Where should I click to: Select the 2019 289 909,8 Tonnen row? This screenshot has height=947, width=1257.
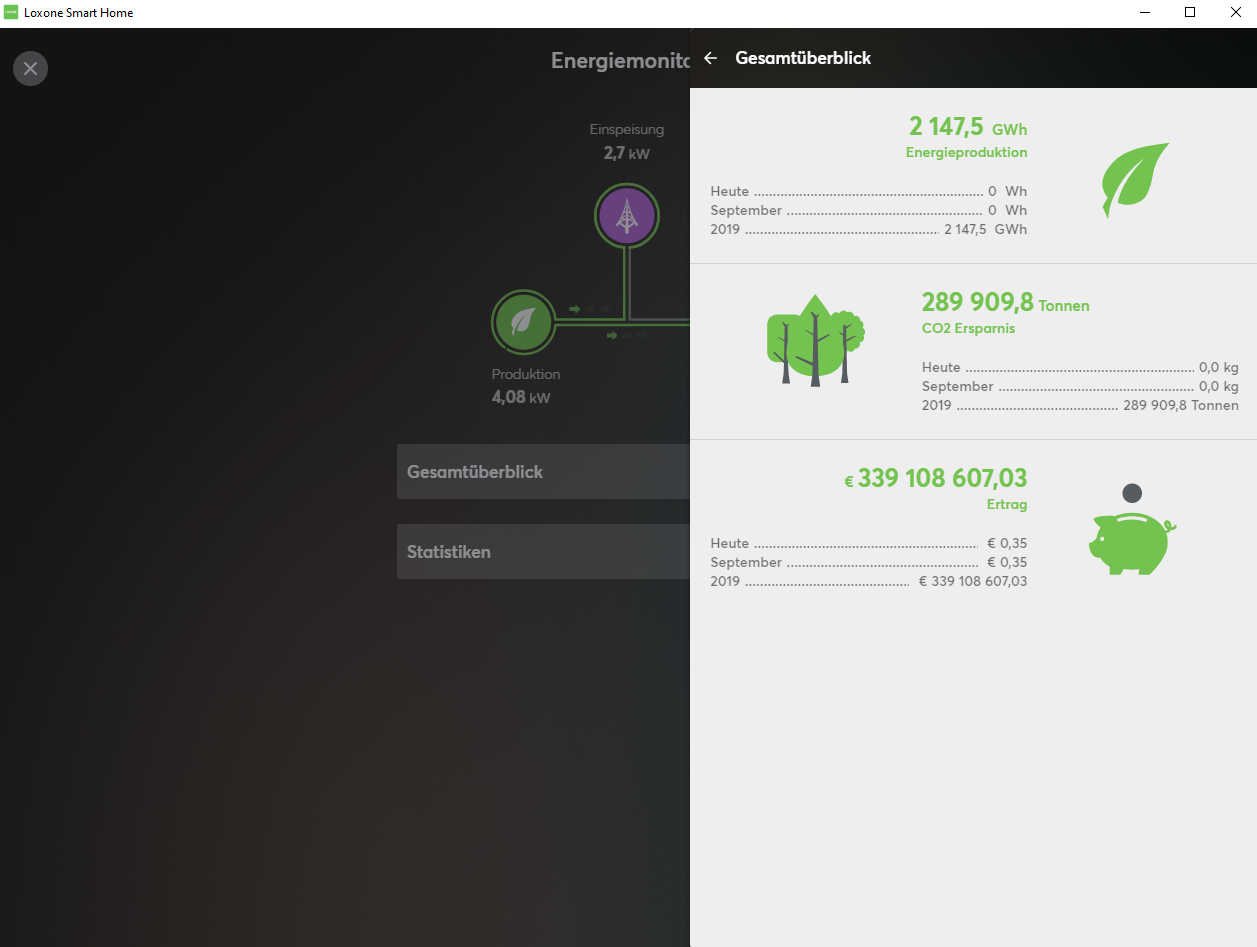(1080, 405)
